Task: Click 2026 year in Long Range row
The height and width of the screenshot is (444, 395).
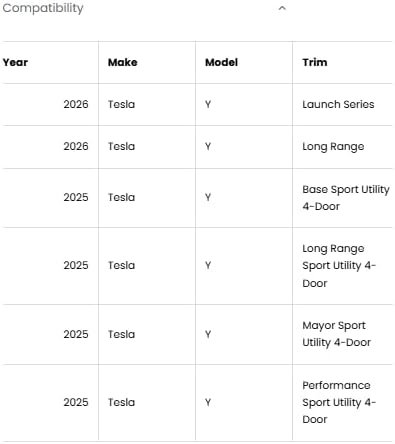Action: 76,146
